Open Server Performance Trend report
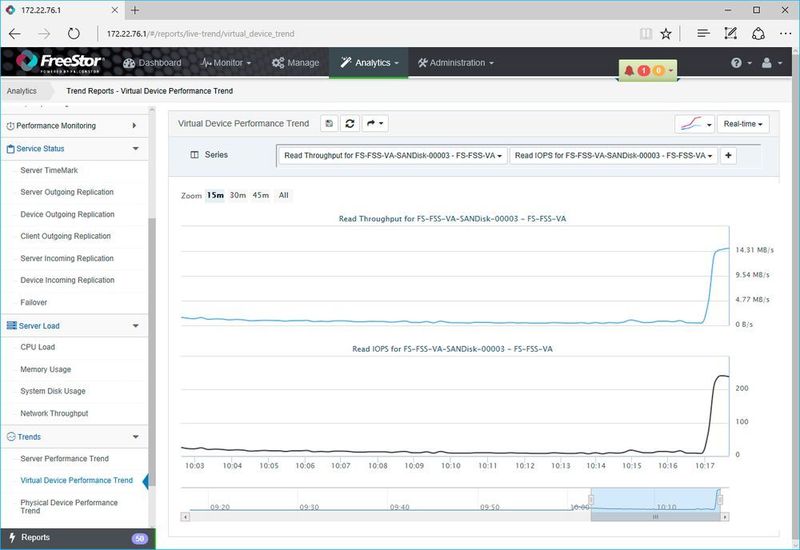Screen dimensions: 800x550 tap(64, 459)
